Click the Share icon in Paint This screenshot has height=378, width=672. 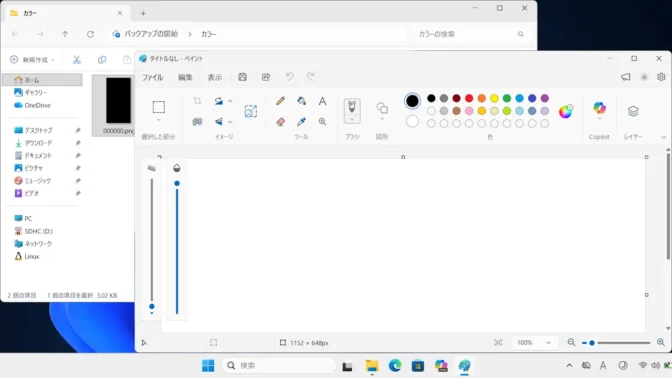point(266,77)
